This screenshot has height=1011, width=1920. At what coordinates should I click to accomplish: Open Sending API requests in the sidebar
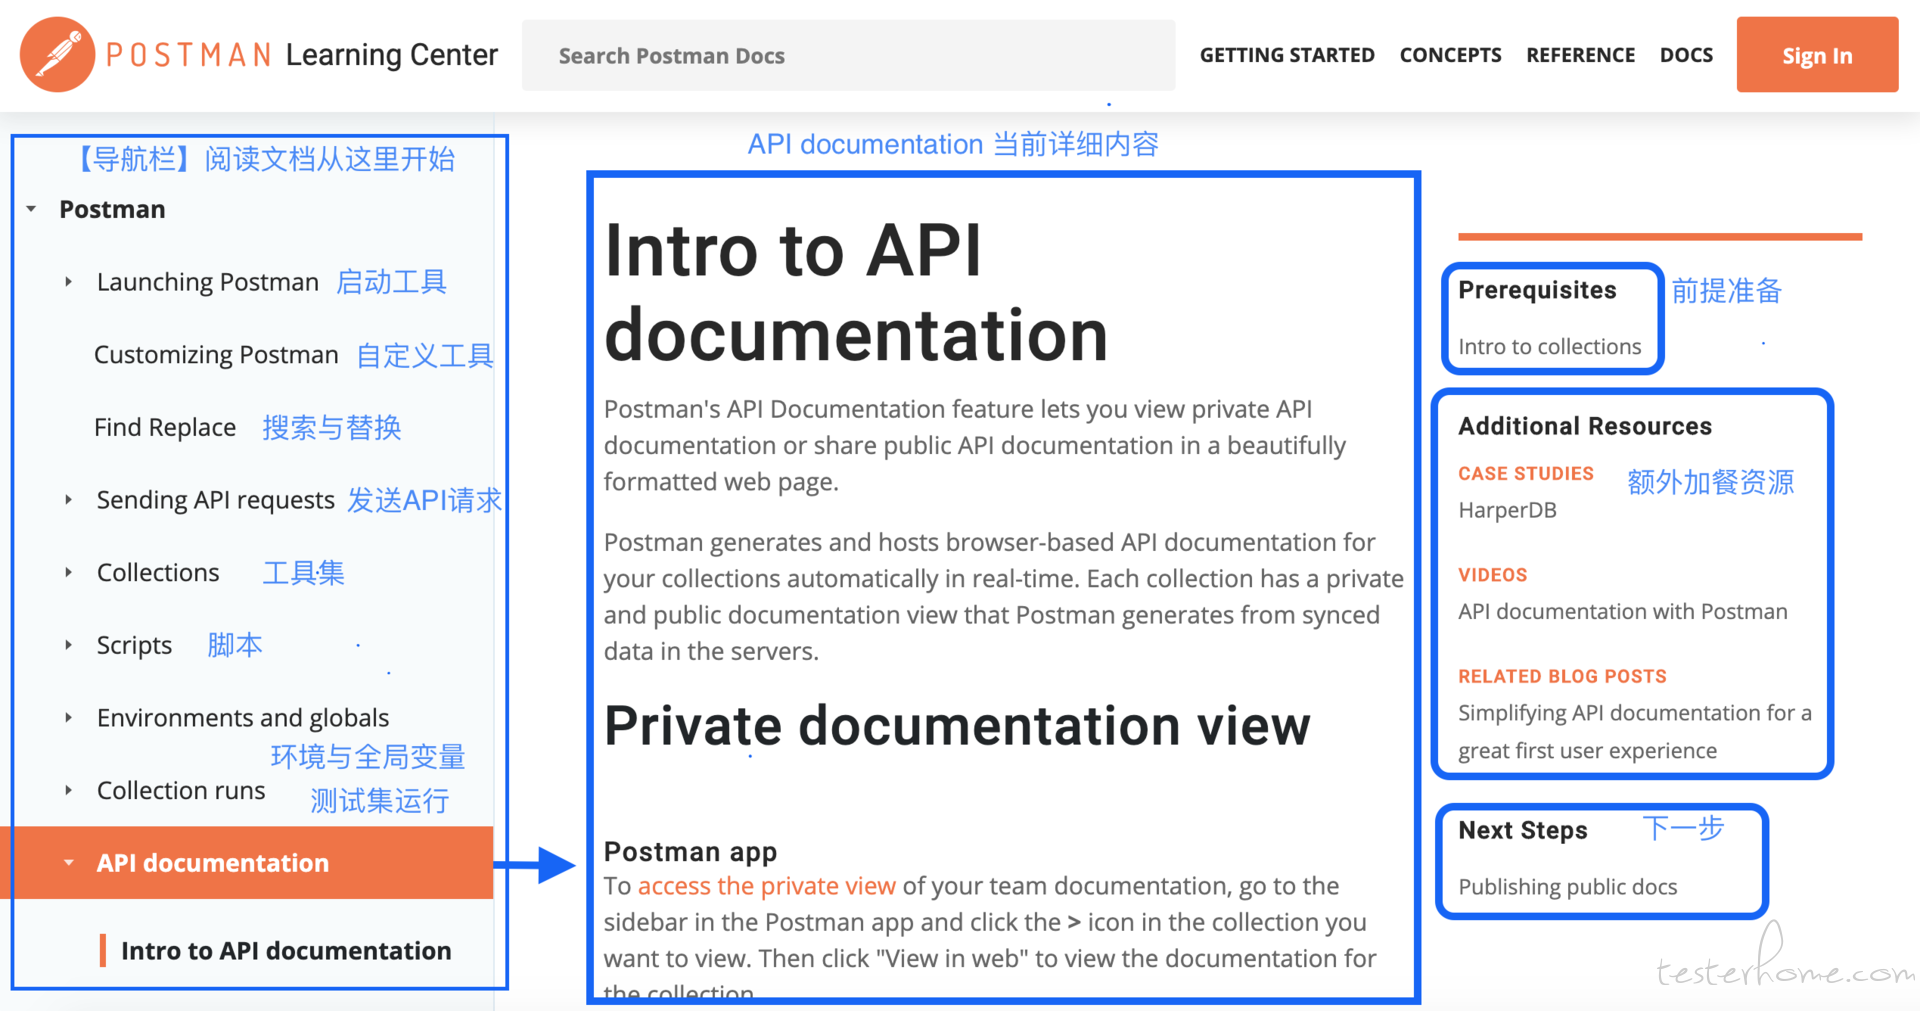pos(215,500)
